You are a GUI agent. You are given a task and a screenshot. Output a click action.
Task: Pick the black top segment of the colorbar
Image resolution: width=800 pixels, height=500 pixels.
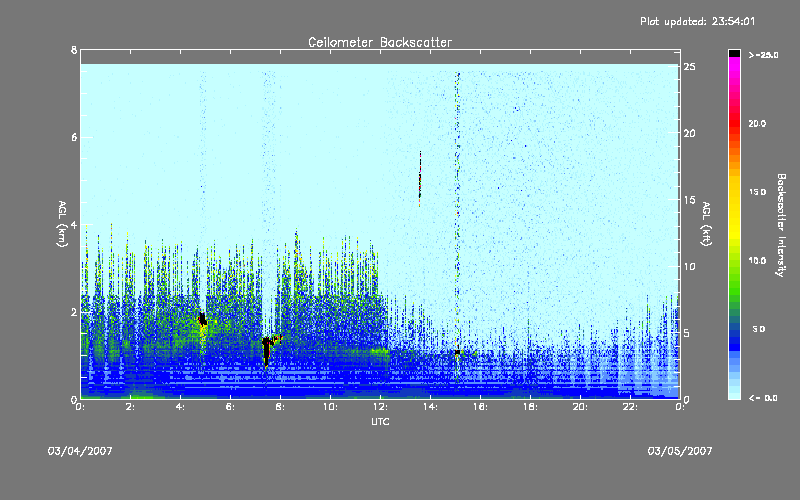coord(734,53)
